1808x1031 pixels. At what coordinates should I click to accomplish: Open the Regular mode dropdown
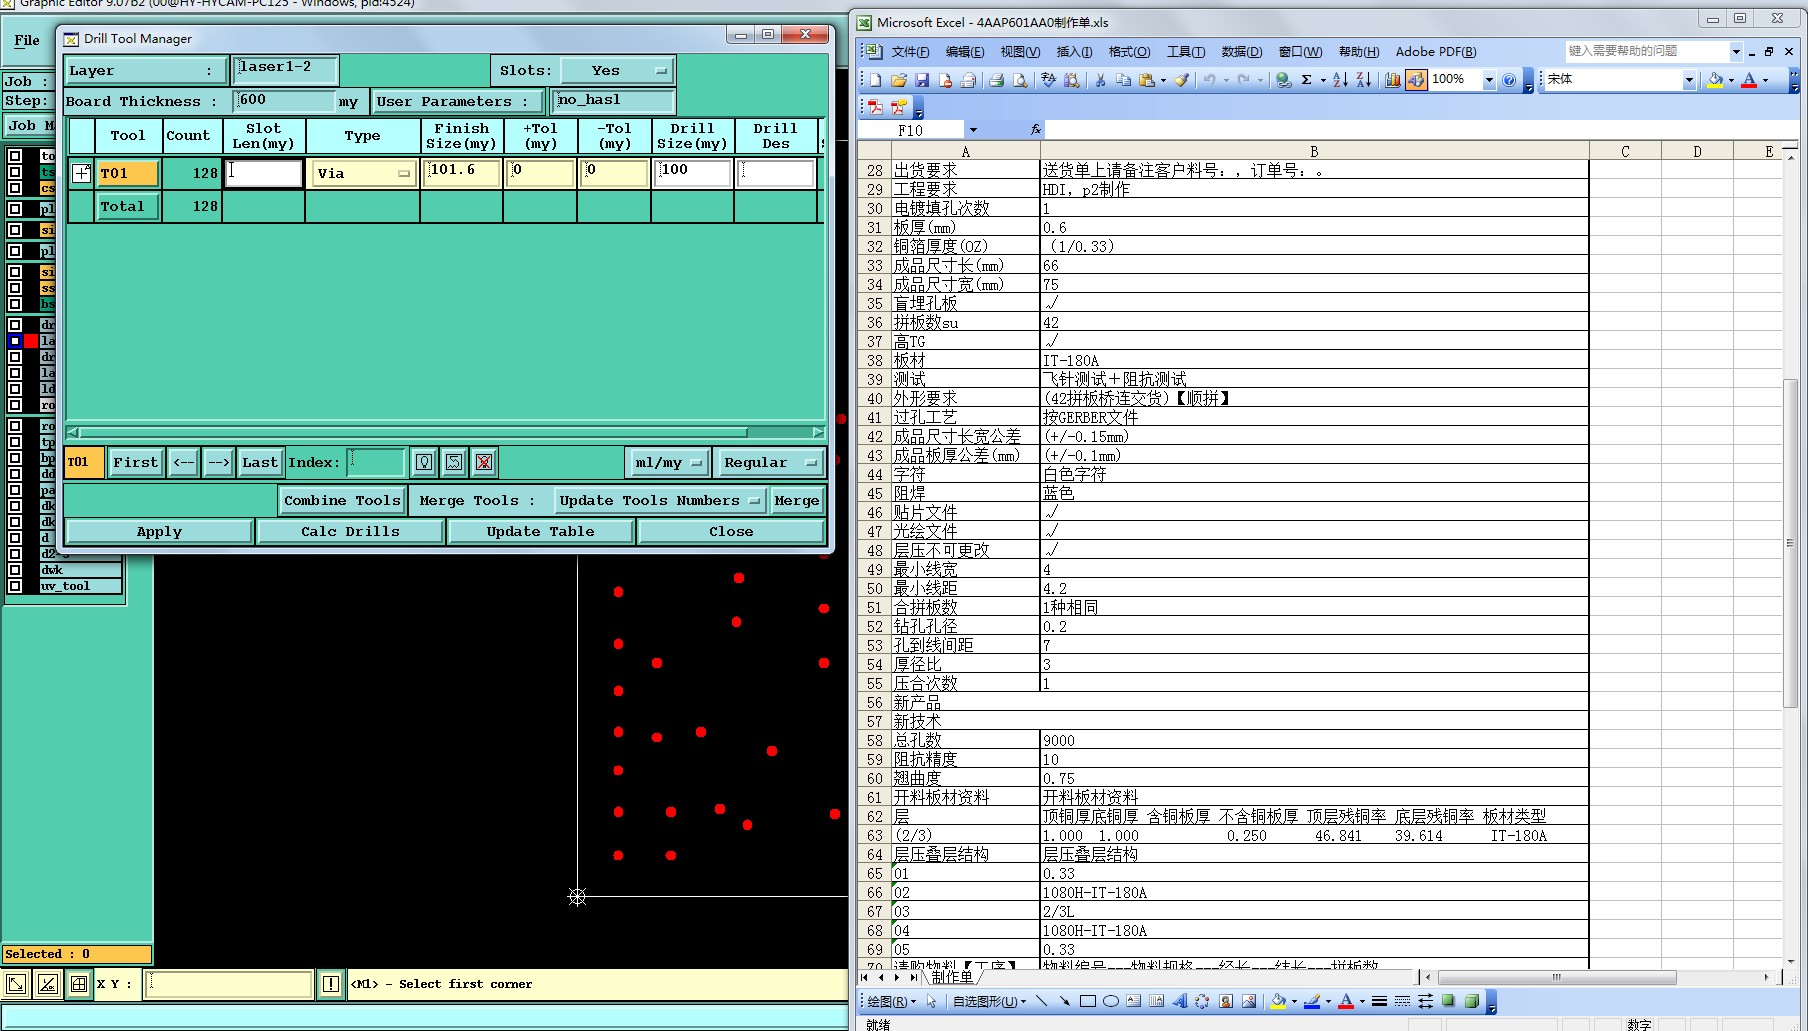(x=771, y=462)
